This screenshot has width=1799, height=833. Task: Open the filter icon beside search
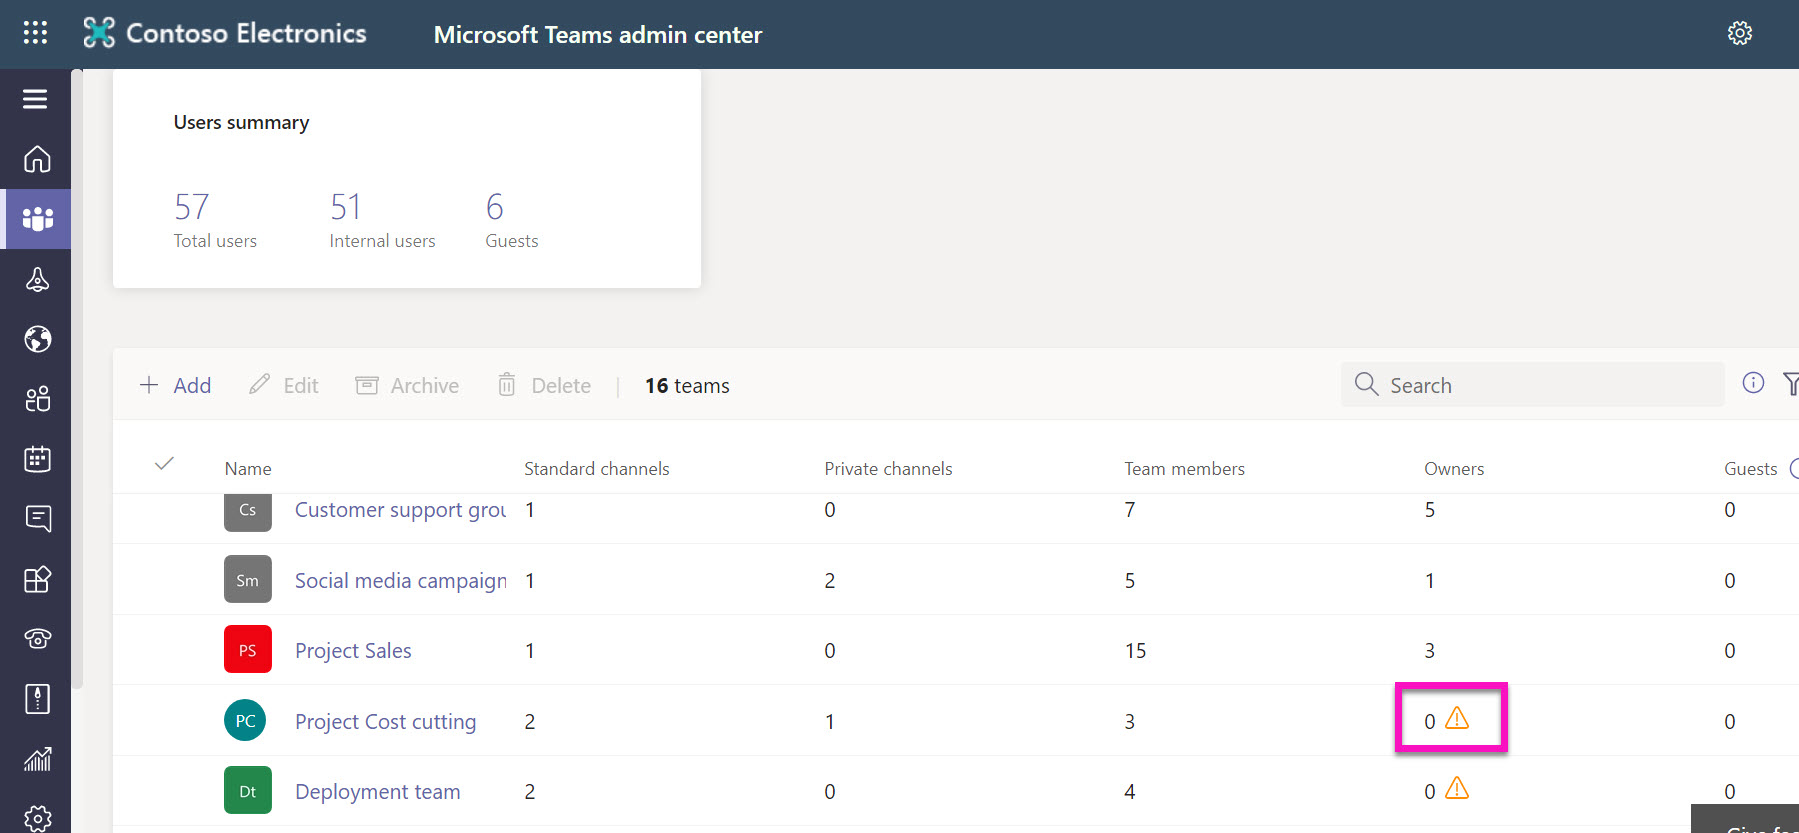(x=1790, y=384)
